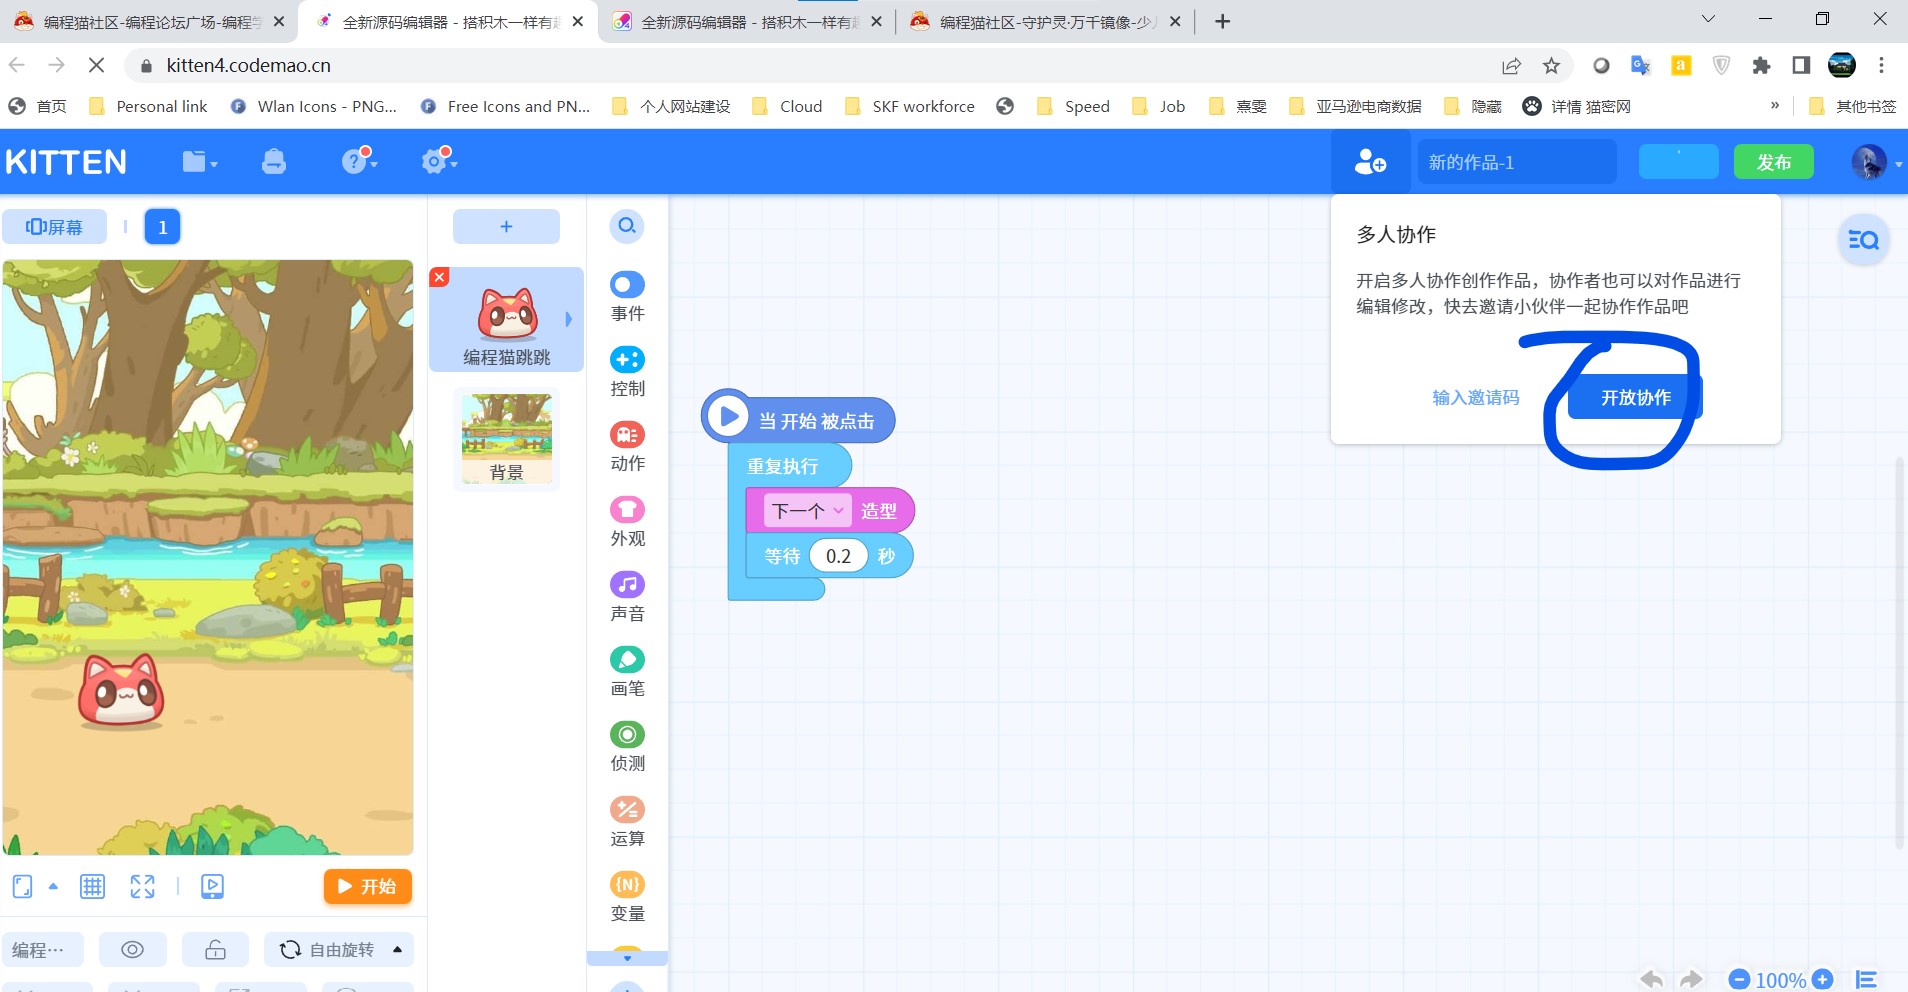The image size is (1908, 992).
Task: Open the Google Translate extension icon
Action: click(x=1641, y=65)
